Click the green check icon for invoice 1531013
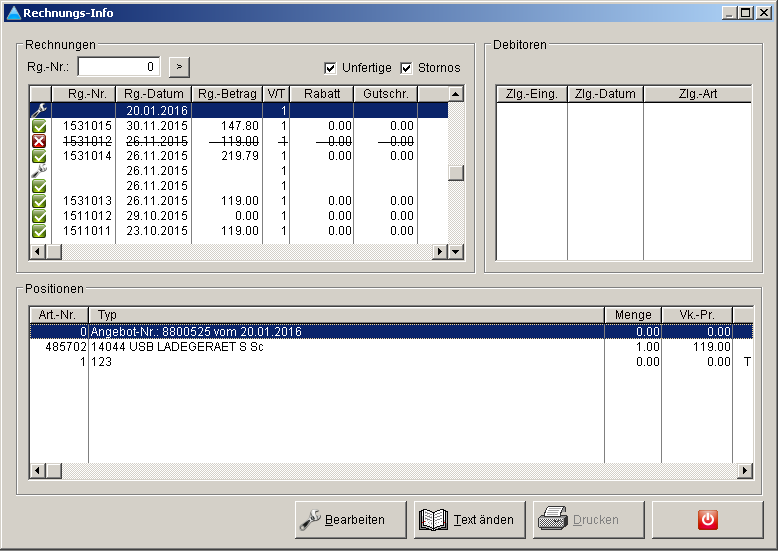The image size is (778, 551). point(39,201)
